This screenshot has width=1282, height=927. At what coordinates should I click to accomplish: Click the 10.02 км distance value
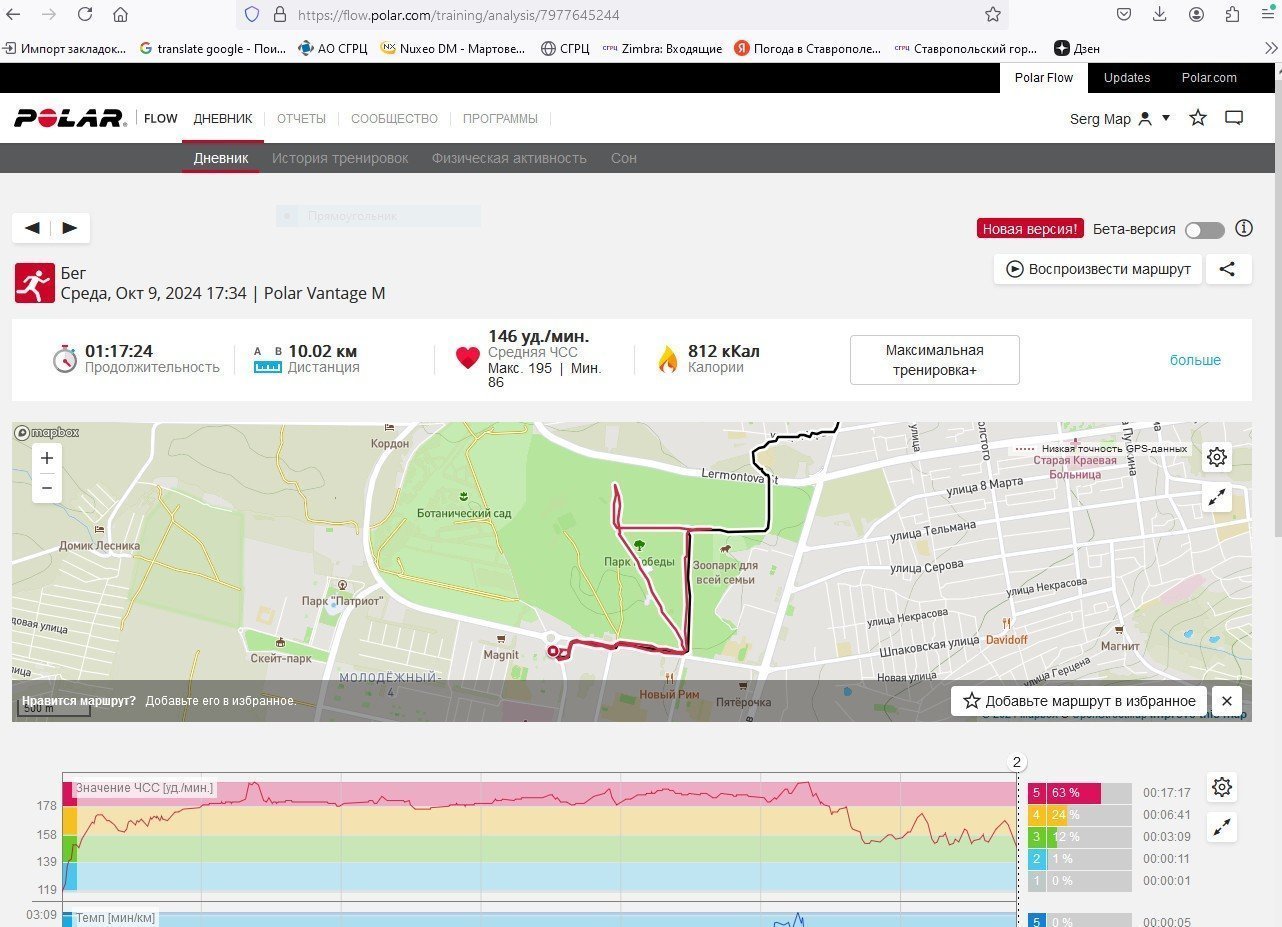[x=322, y=351]
